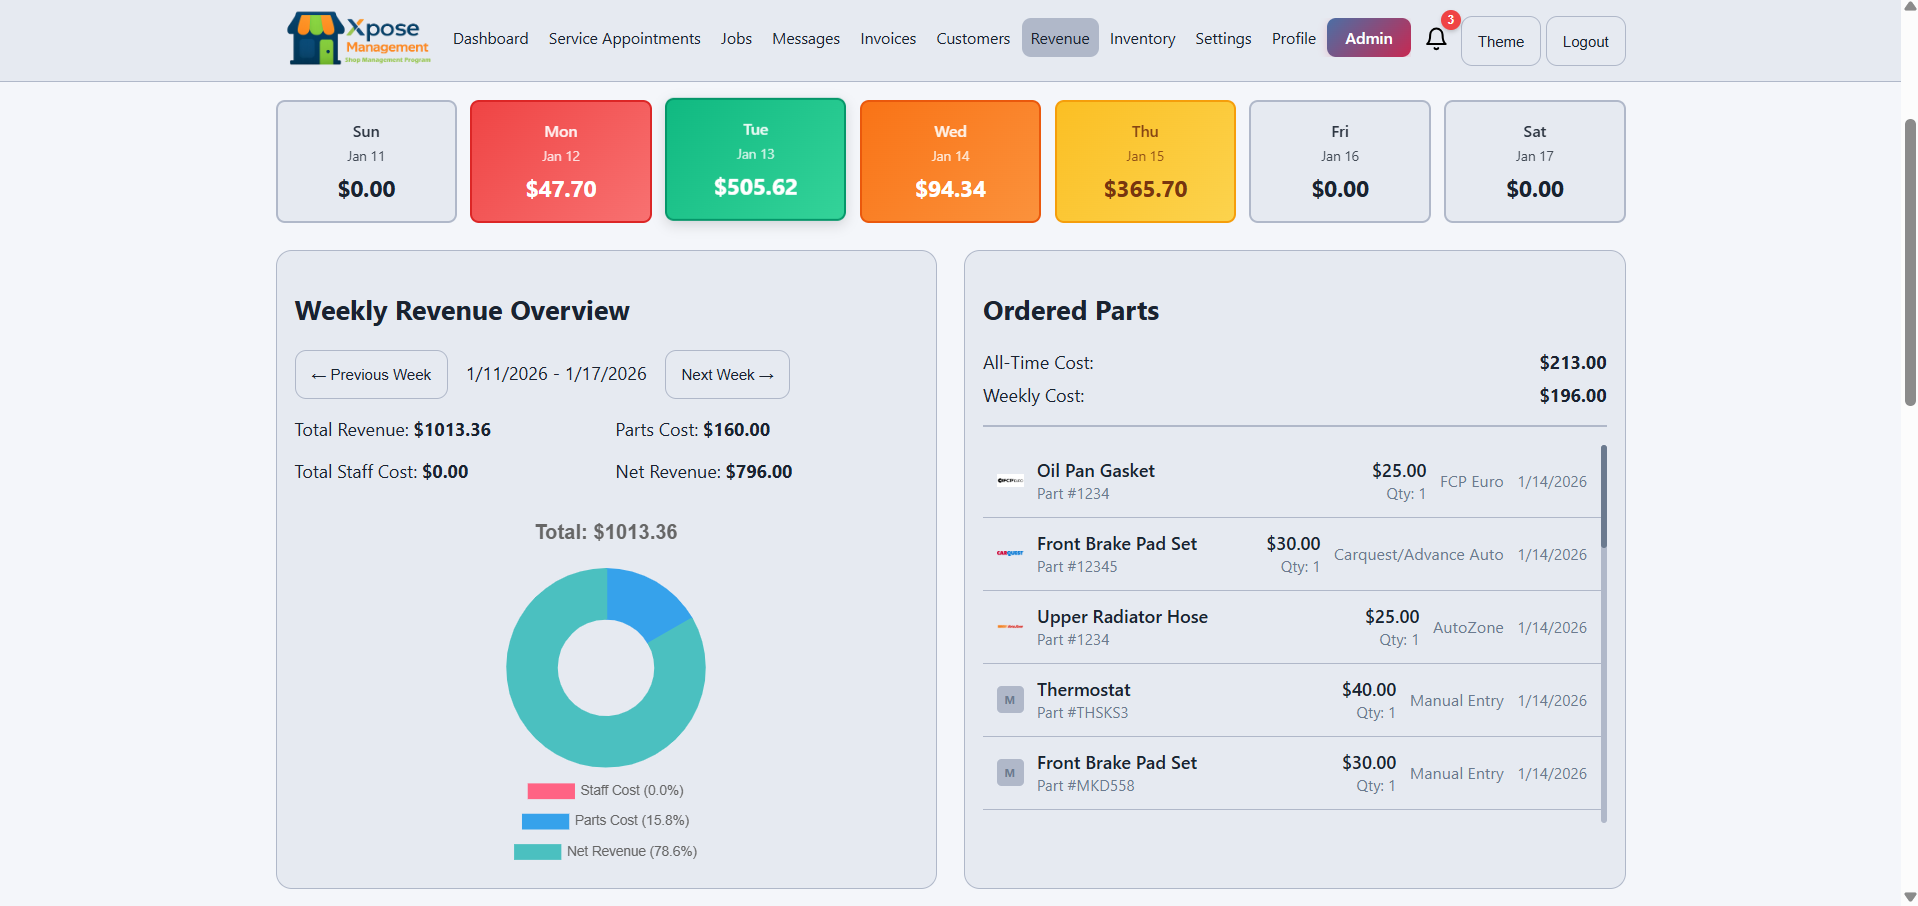Click the Carquest icon beside Front Brake Pad Set
This screenshot has height=906, width=1918.
pos(1010,553)
